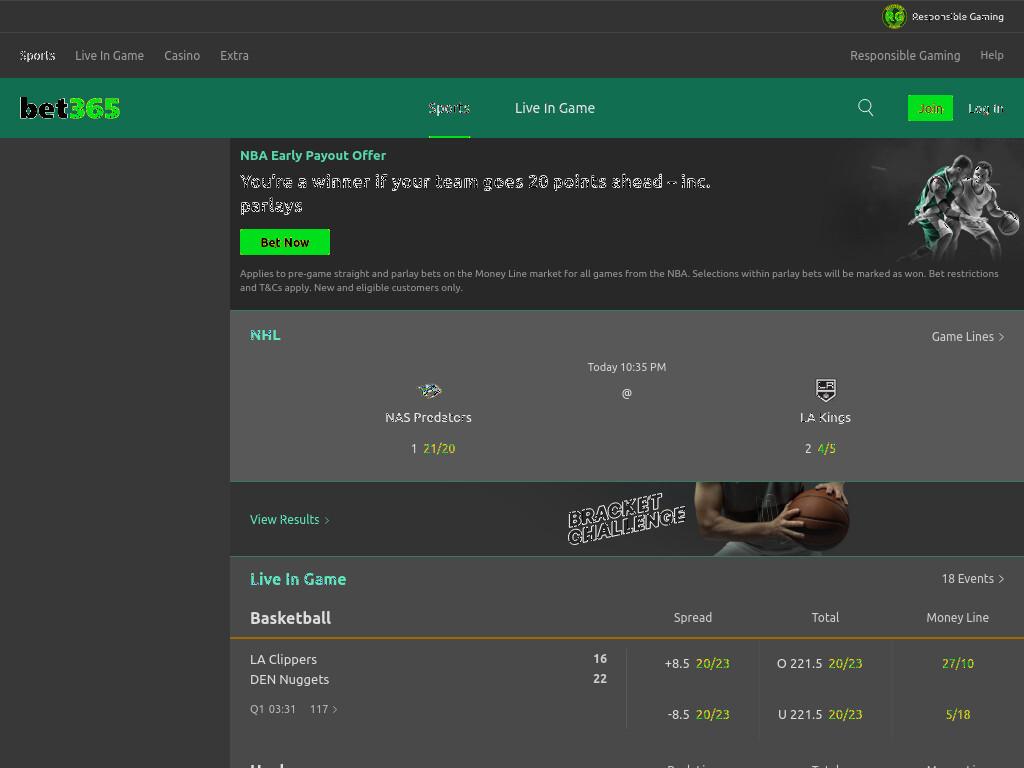Click the NBA players promotional image

click(962, 209)
